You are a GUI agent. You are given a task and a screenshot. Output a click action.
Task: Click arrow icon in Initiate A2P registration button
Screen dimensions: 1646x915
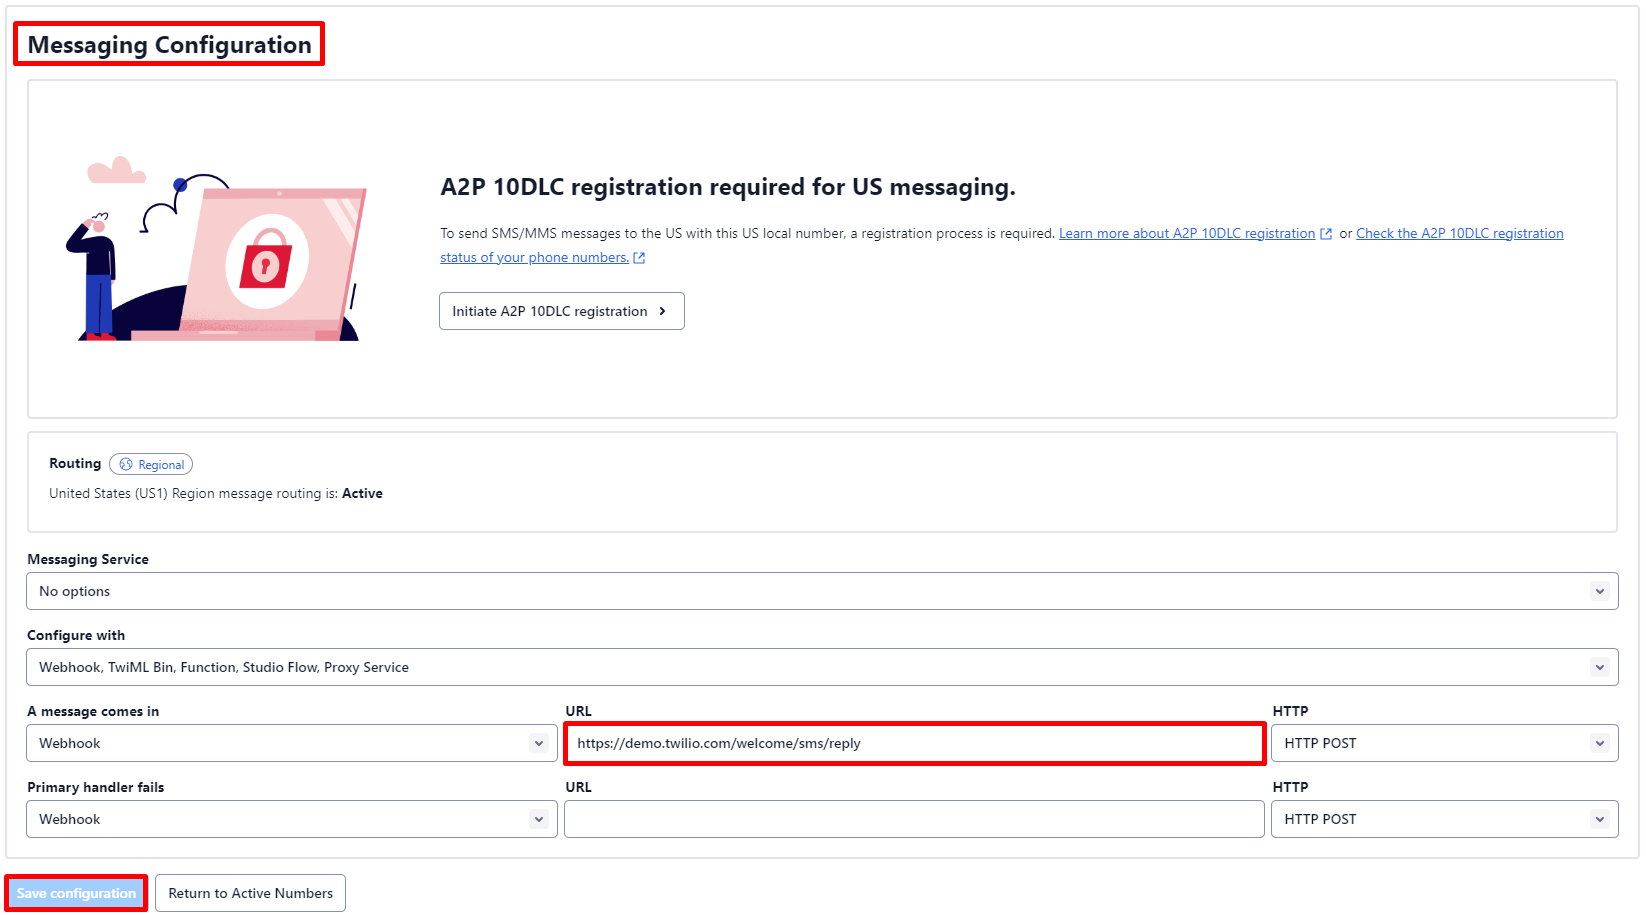point(662,312)
